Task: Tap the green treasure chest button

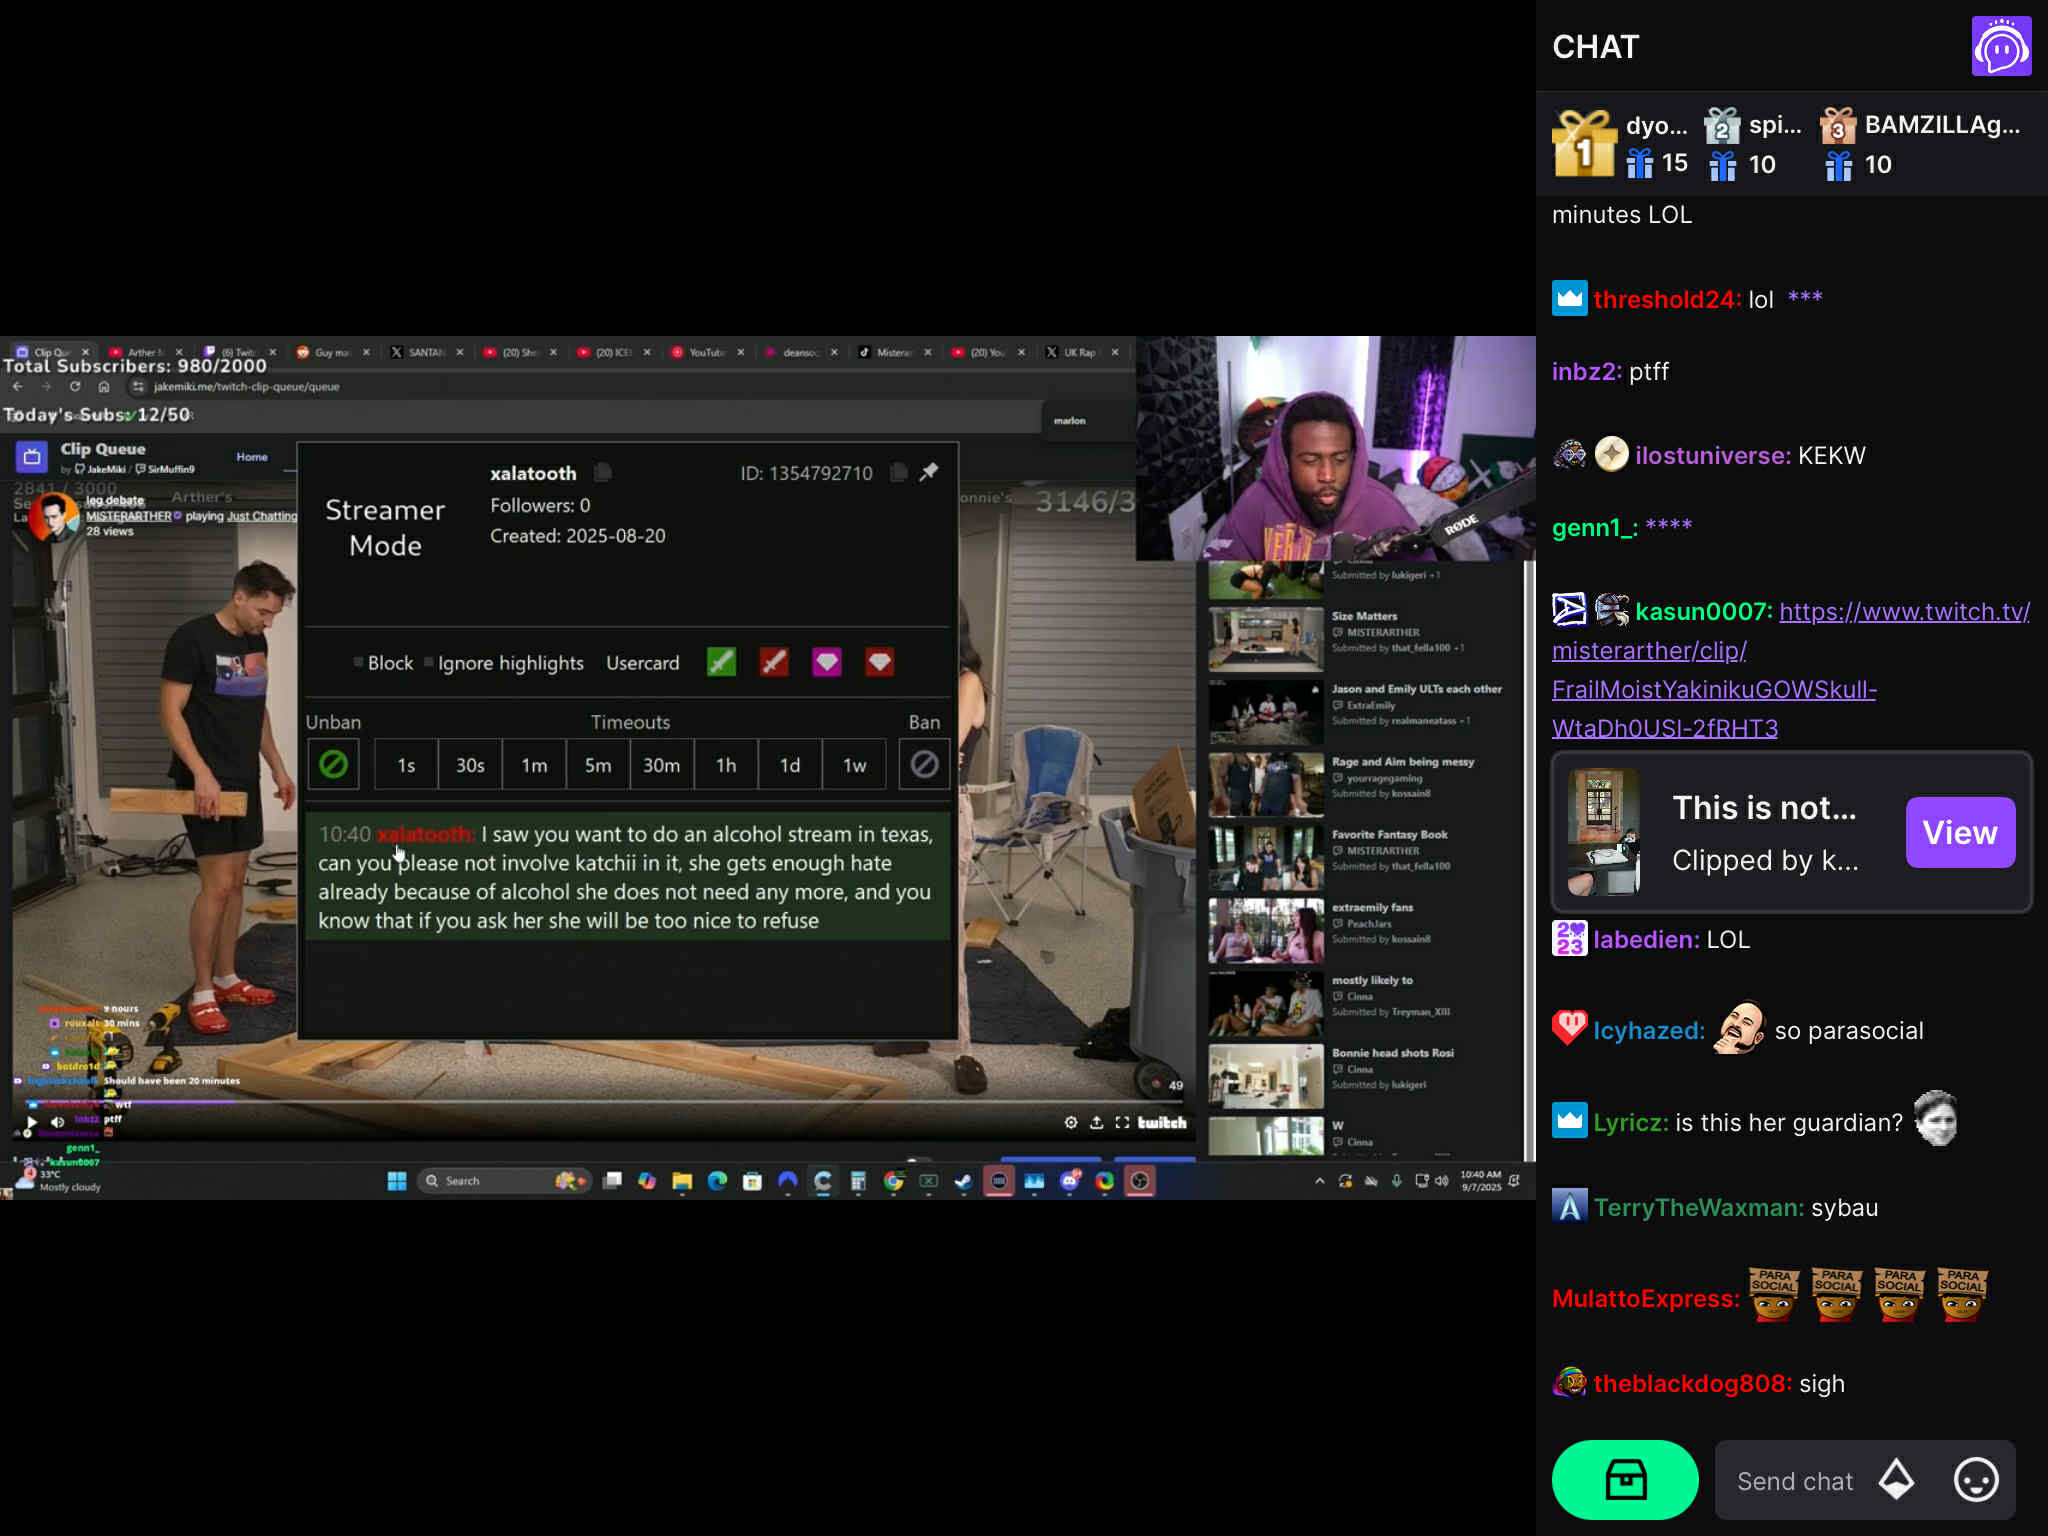Action: 1624,1479
